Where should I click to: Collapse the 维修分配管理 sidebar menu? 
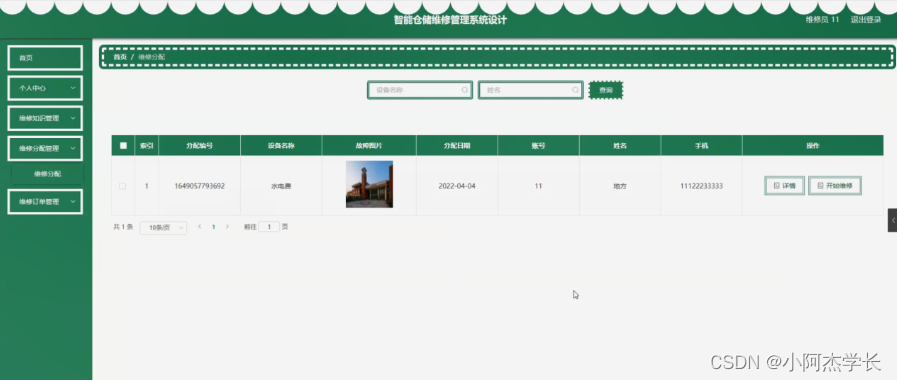coord(45,148)
